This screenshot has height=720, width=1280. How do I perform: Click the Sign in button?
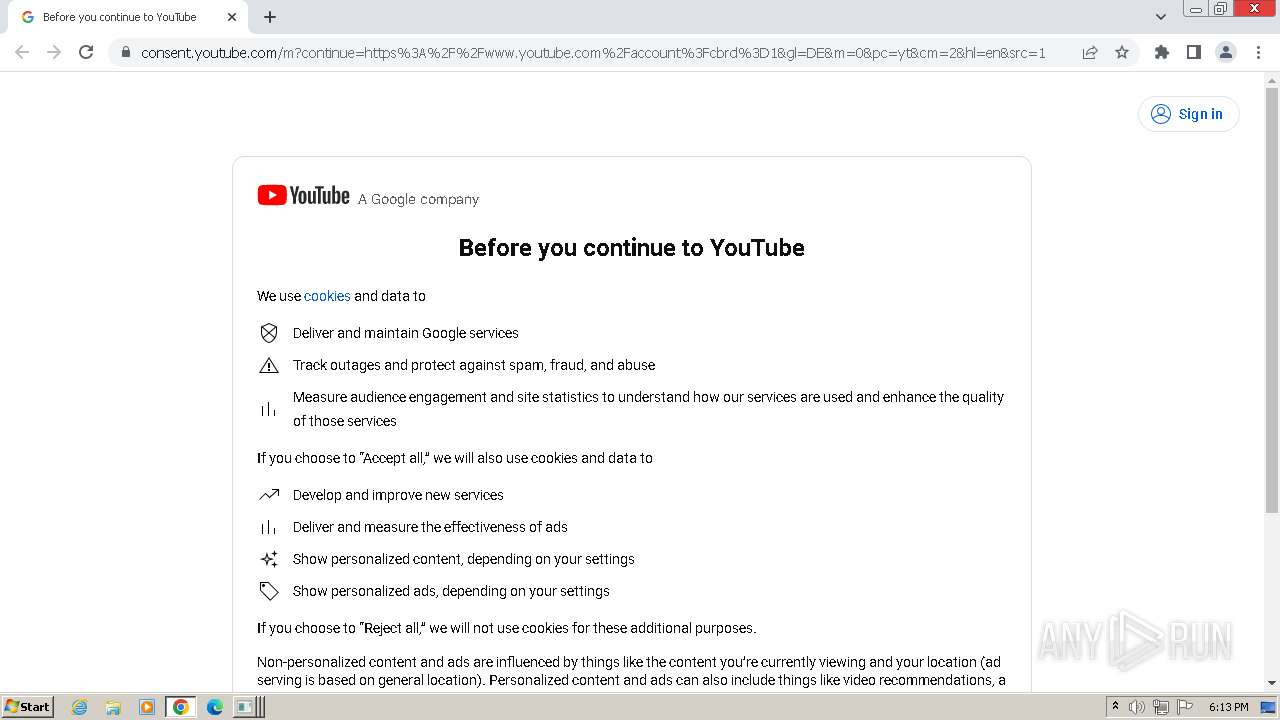1188,114
